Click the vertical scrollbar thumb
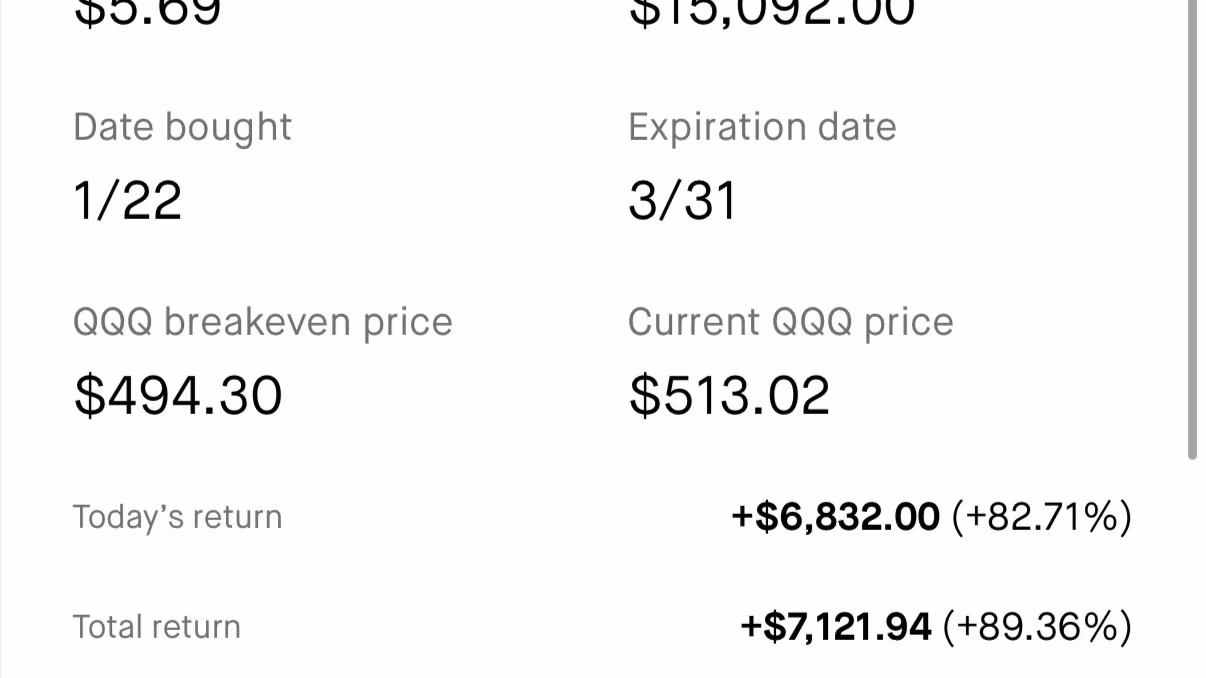 point(1192,230)
